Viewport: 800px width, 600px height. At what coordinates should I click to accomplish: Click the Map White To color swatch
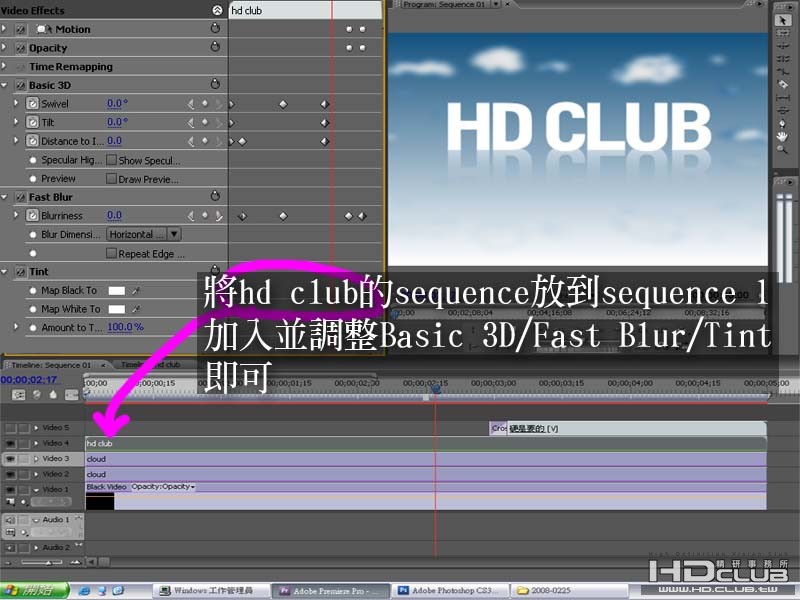coord(116,309)
